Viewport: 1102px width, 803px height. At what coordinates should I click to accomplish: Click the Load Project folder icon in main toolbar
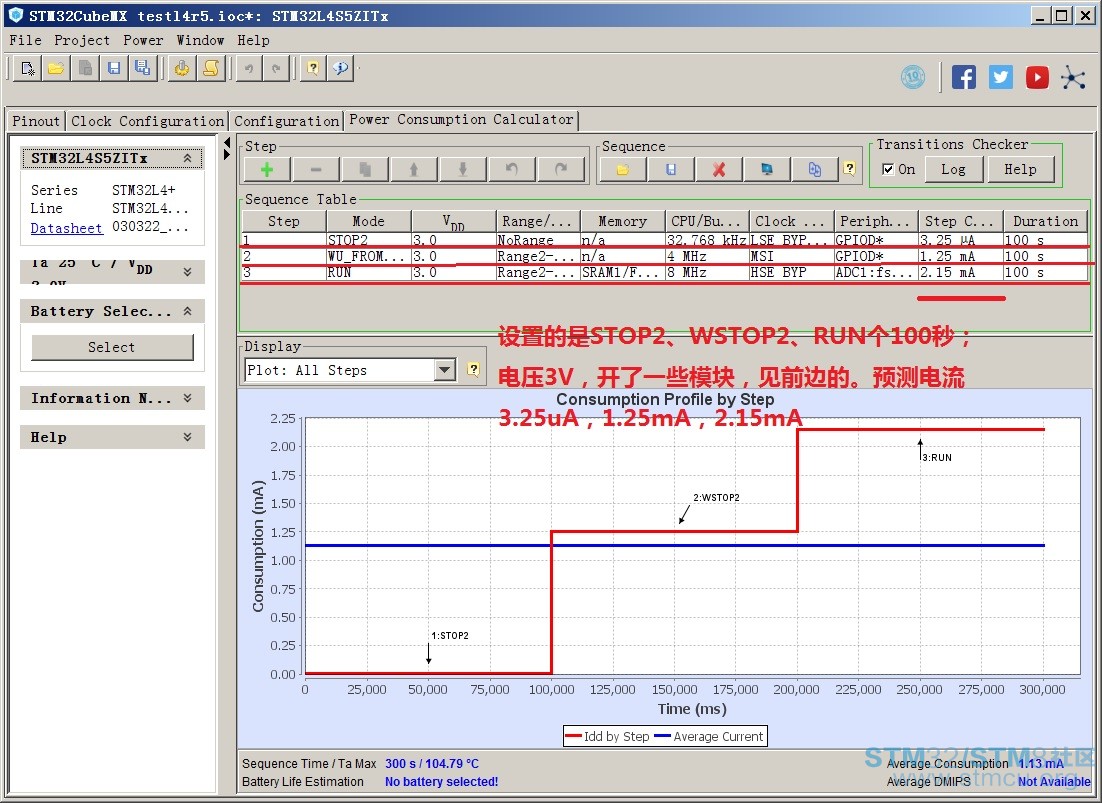click(x=56, y=68)
